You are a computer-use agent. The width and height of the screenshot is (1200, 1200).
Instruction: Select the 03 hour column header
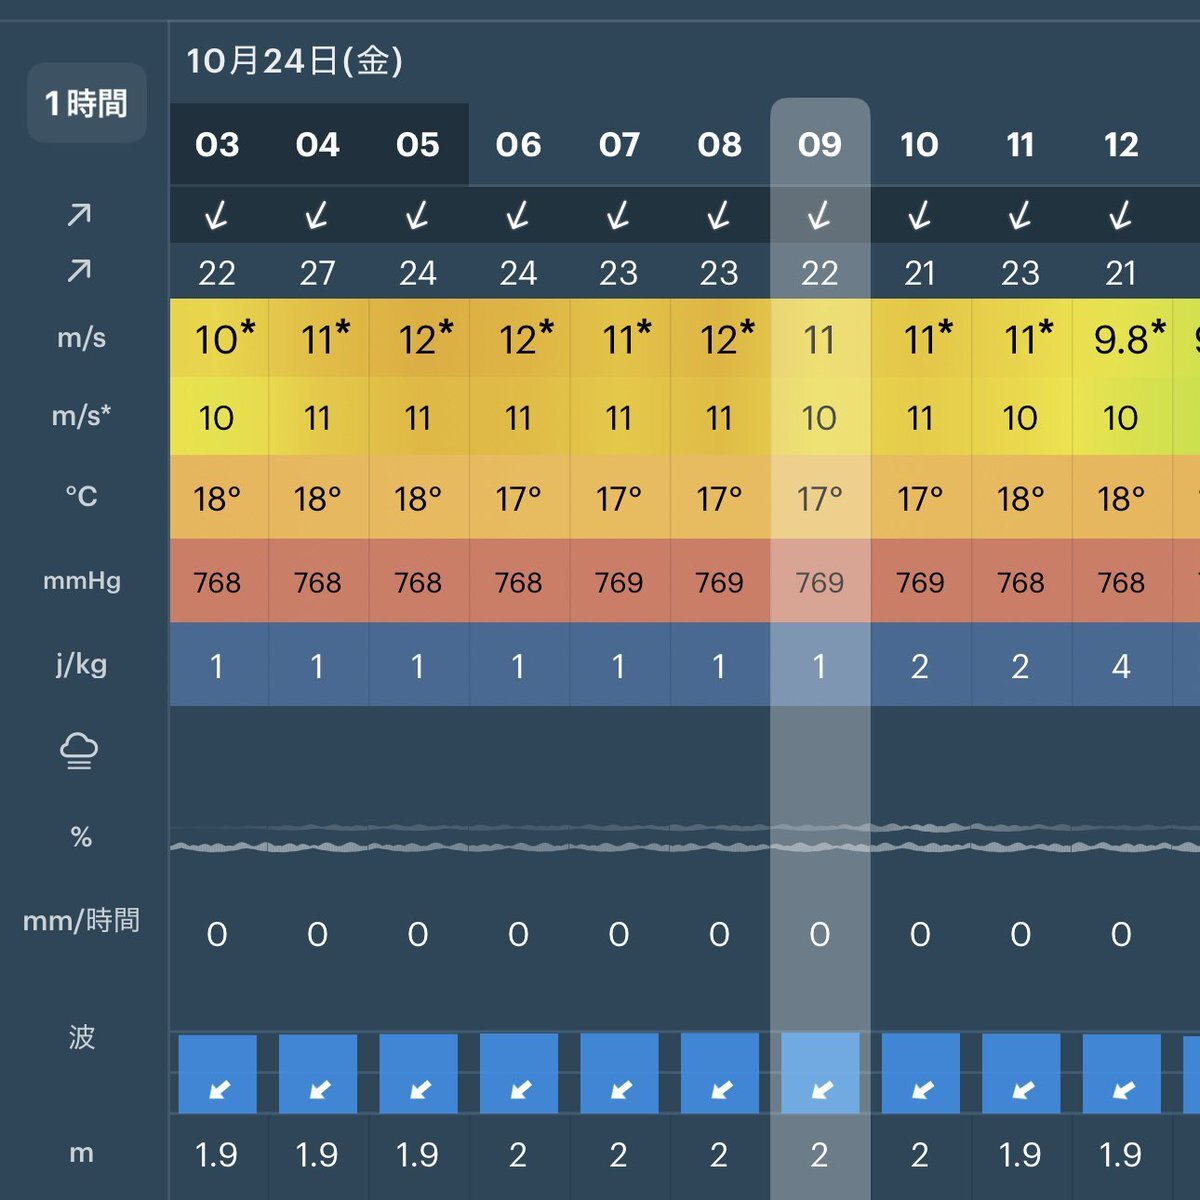point(217,145)
